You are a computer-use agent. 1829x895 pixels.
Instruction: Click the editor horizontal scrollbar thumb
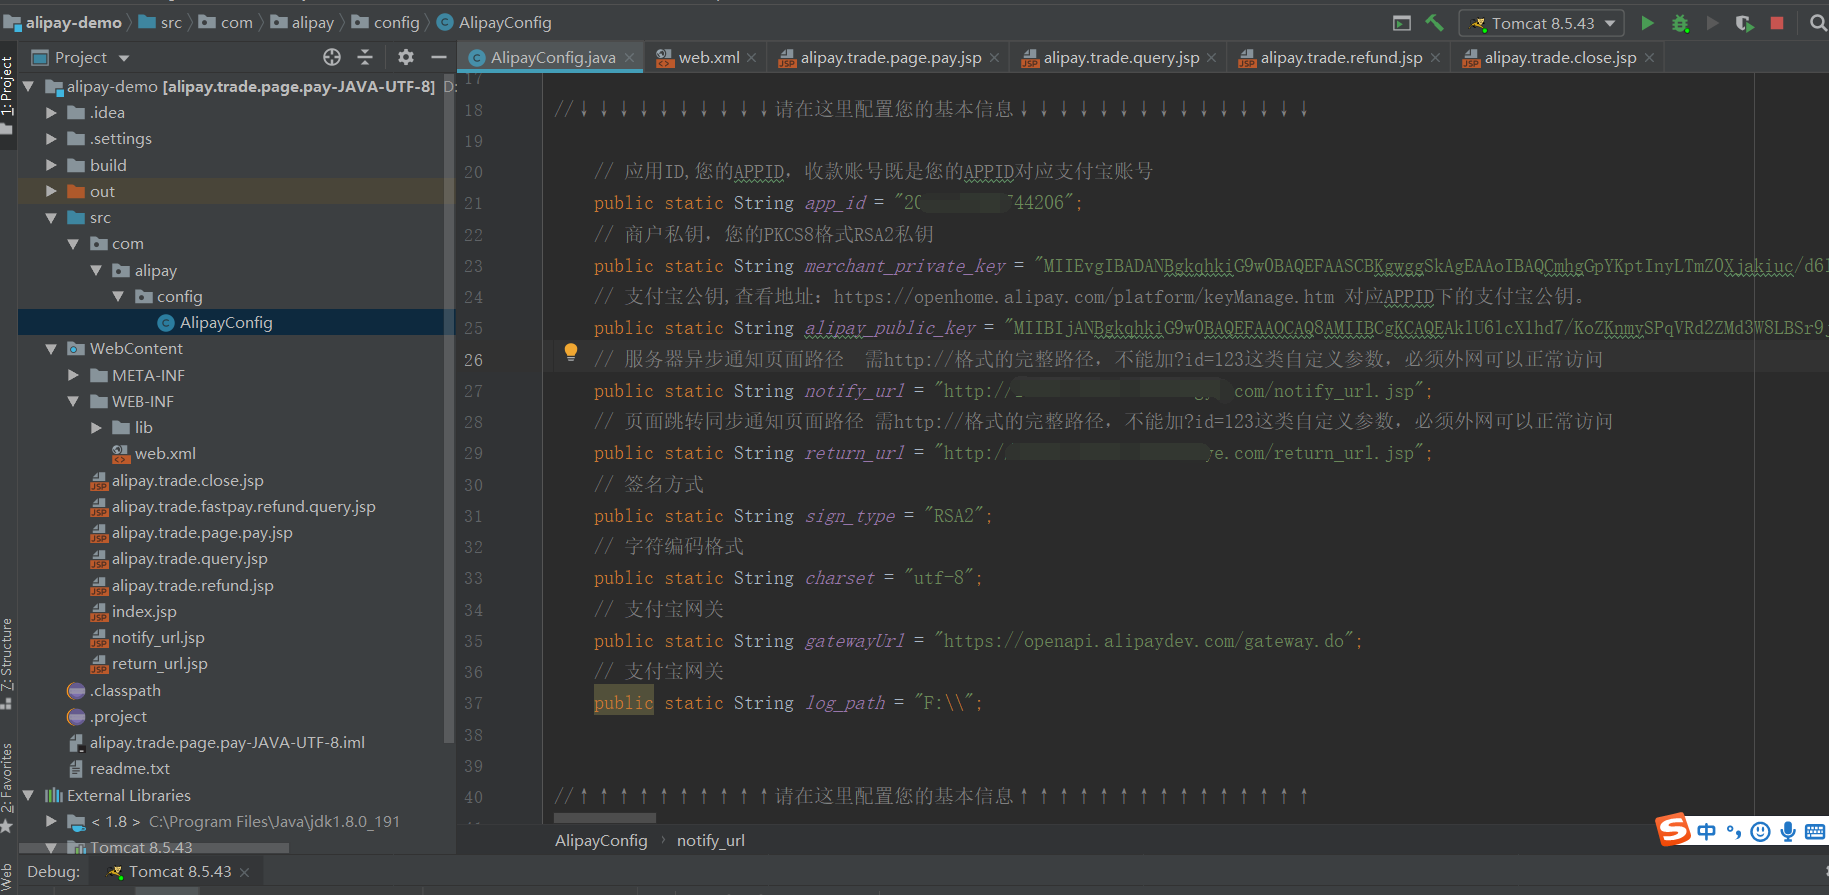tap(605, 818)
